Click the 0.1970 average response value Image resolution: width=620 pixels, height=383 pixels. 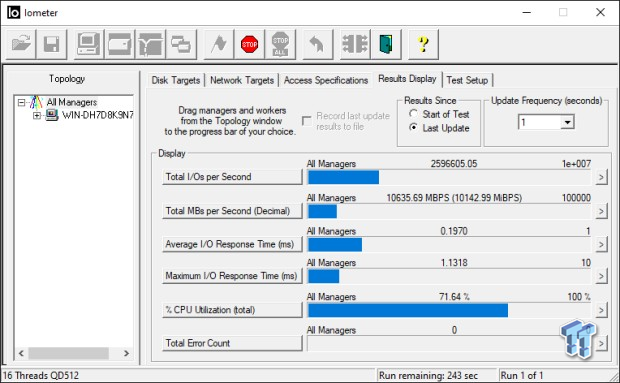(454, 231)
